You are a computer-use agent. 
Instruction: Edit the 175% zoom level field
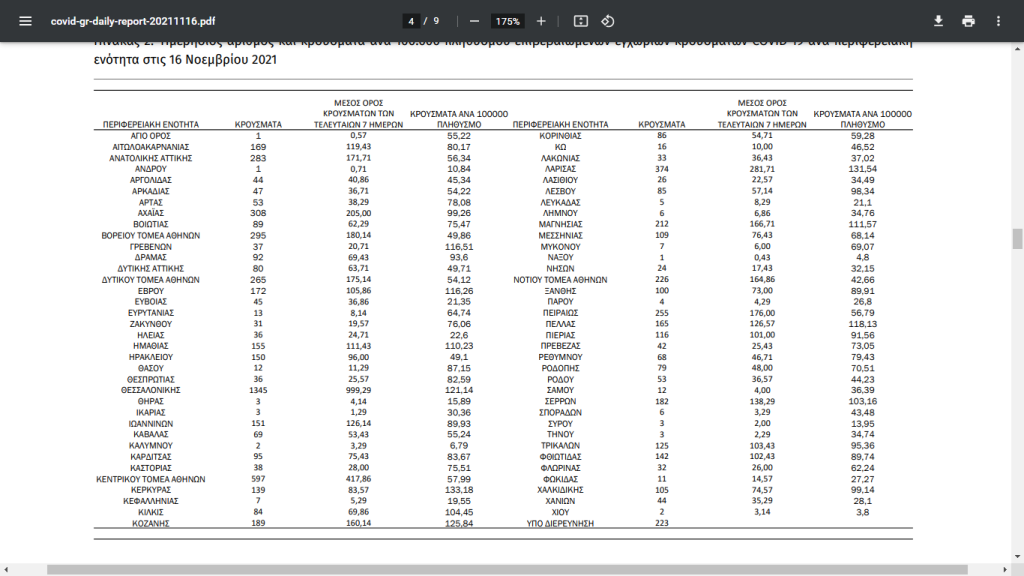(x=507, y=21)
